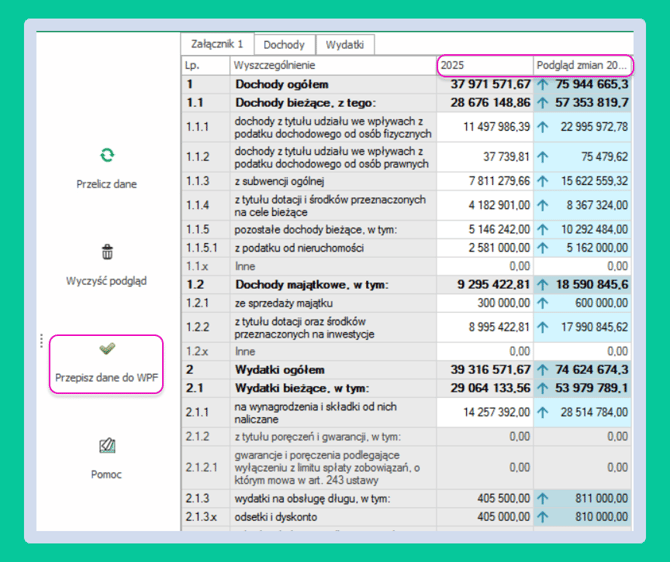
Task: Click the Przelicz dane refresh icon
Action: (x=107, y=155)
